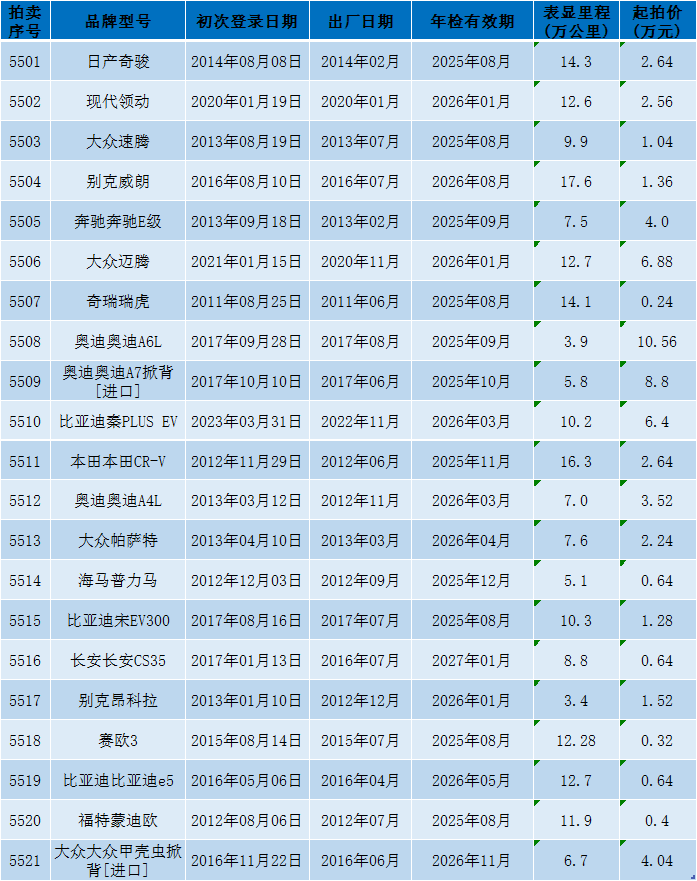This screenshot has height=881, width=697.
Task: Select the cell 大众迈腾
Action: [118, 261]
